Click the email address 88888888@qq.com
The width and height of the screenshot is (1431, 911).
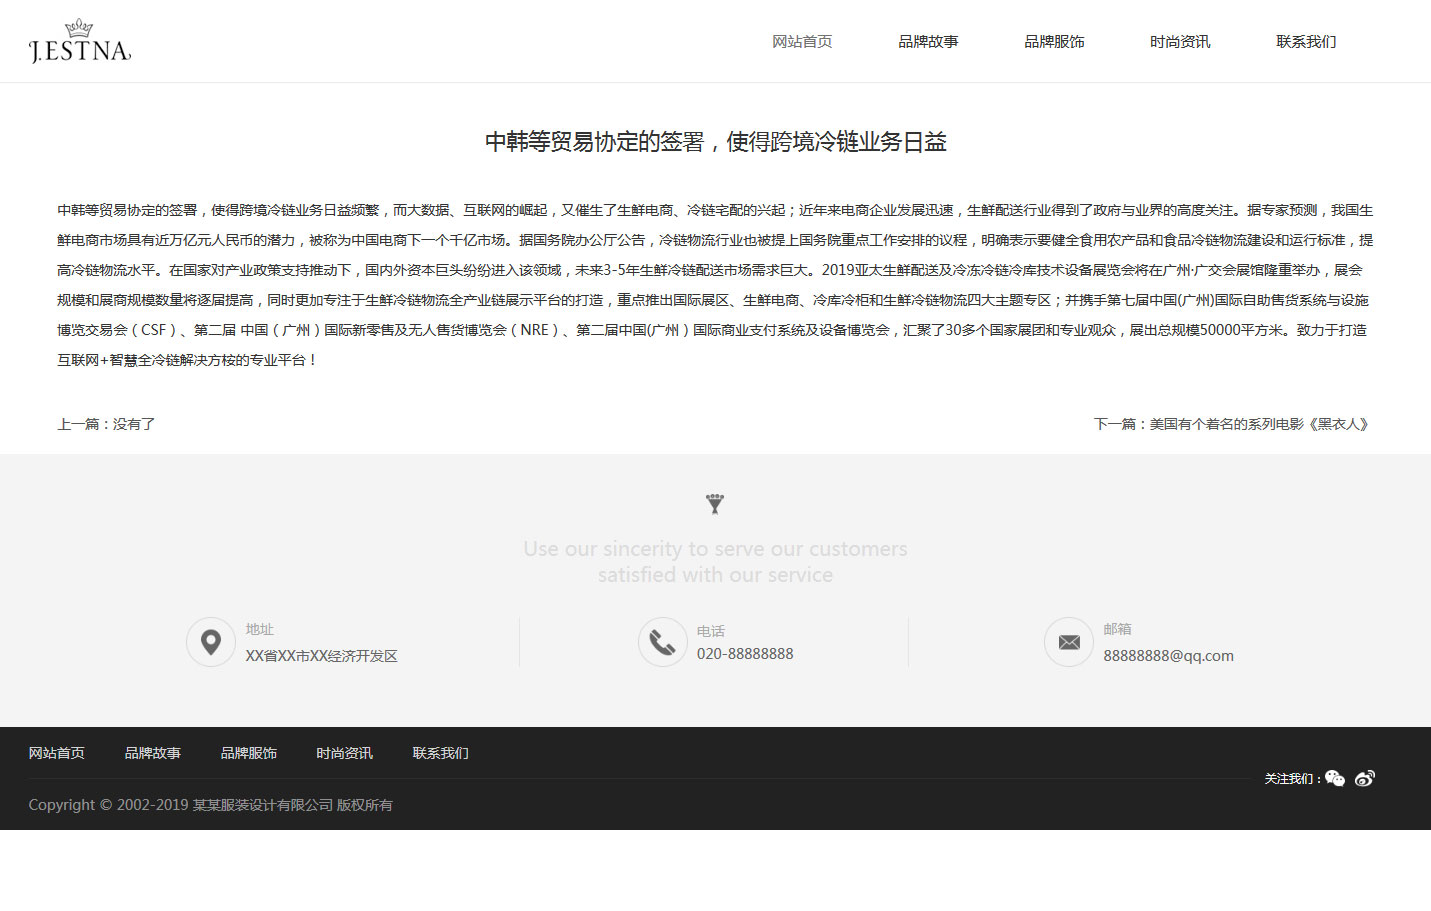point(1168,656)
